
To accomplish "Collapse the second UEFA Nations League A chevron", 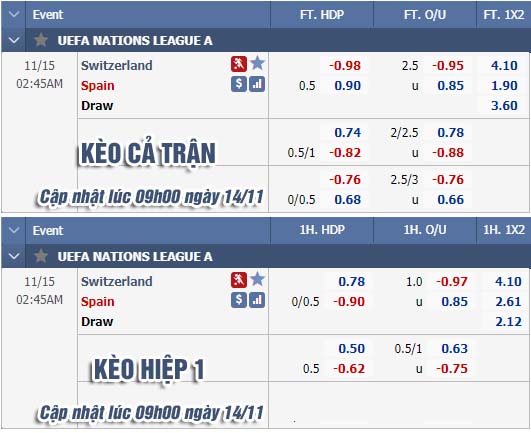I will point(14,256).
